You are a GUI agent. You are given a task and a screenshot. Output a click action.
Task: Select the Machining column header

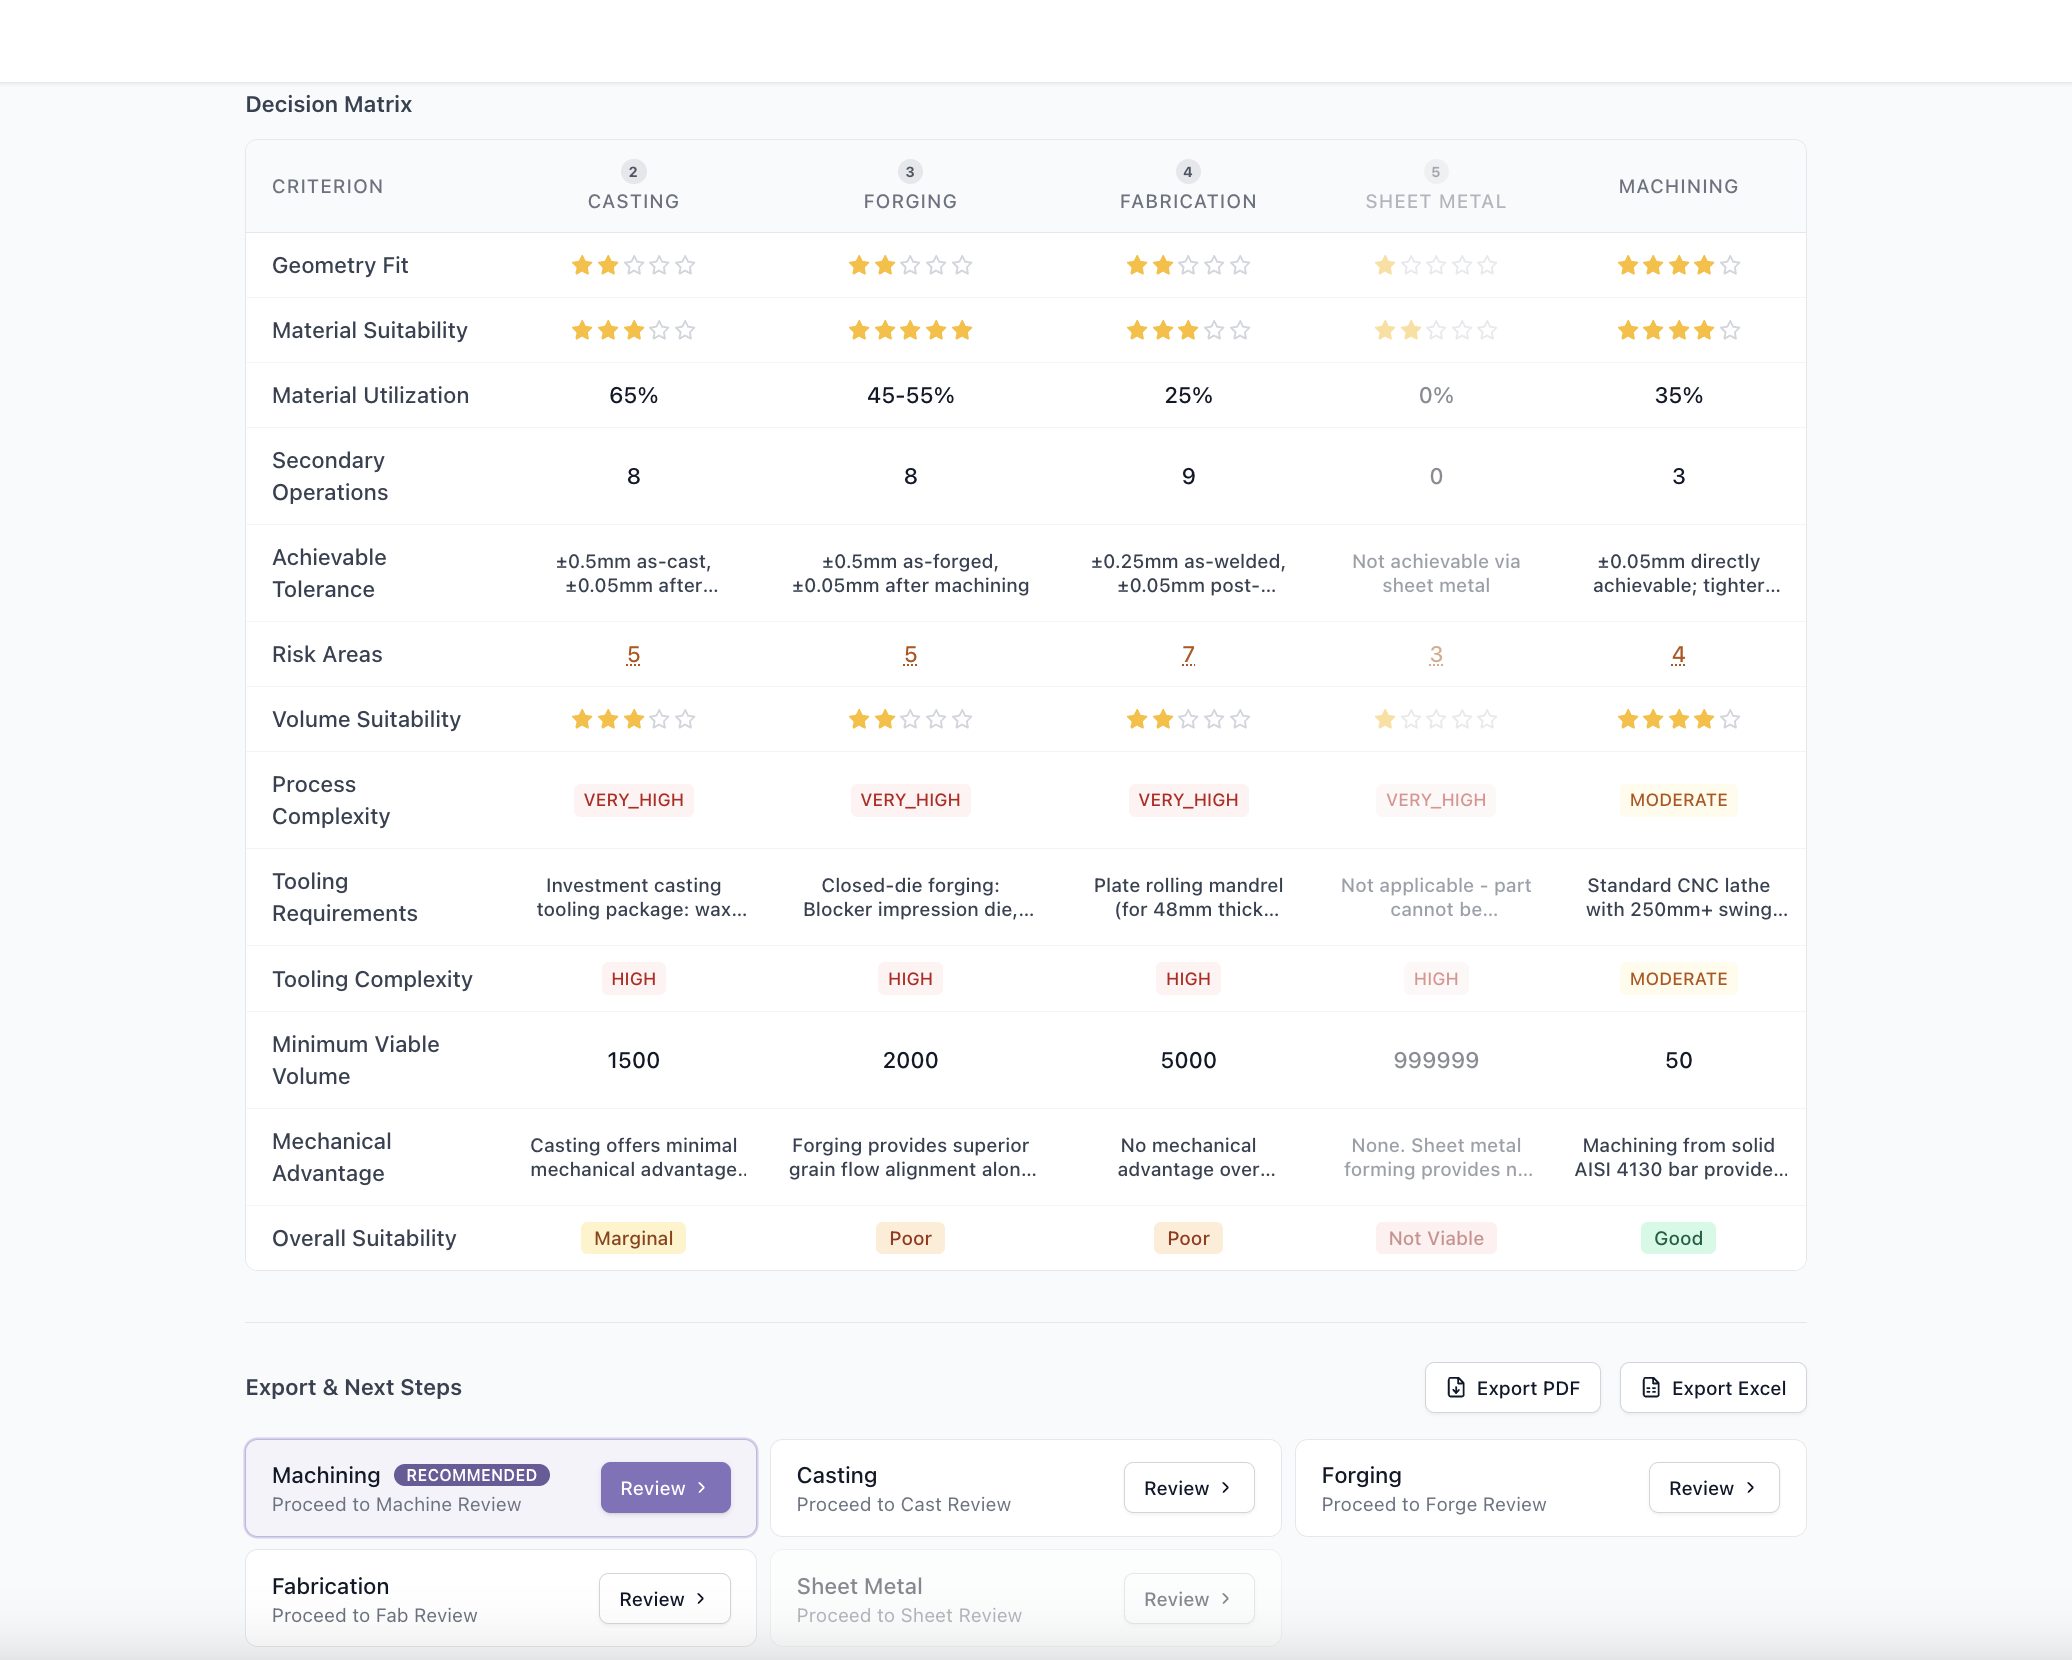[x=1678, y=186]
